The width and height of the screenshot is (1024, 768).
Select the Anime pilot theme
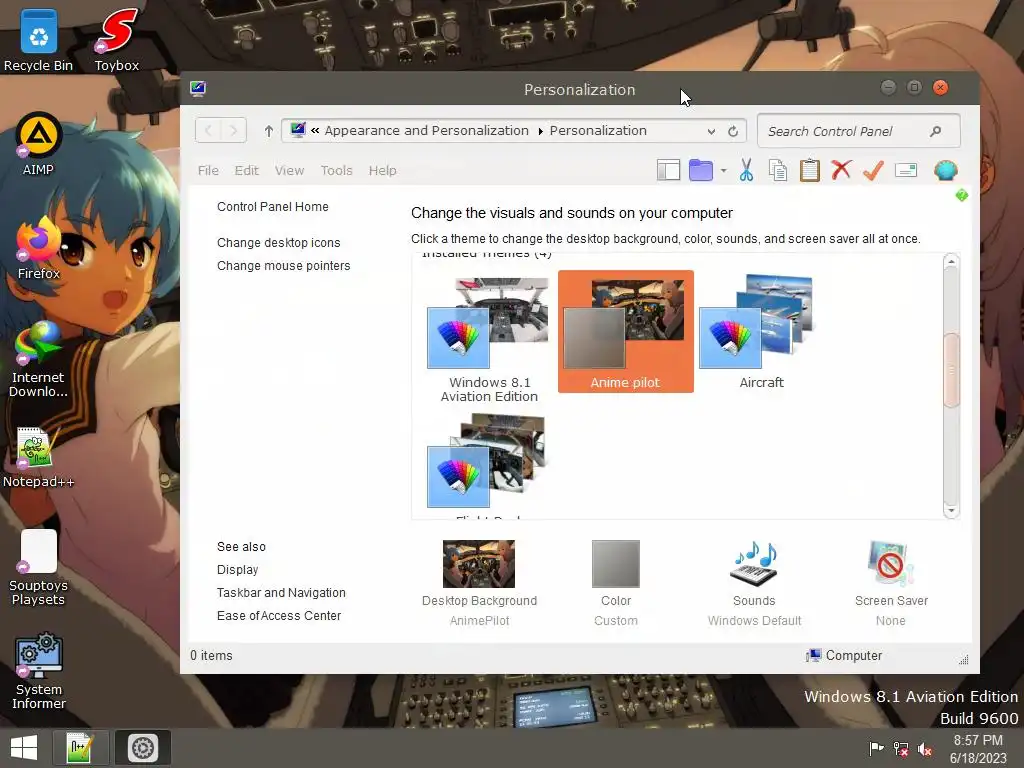pyautogui.click(x=626, y=332)
